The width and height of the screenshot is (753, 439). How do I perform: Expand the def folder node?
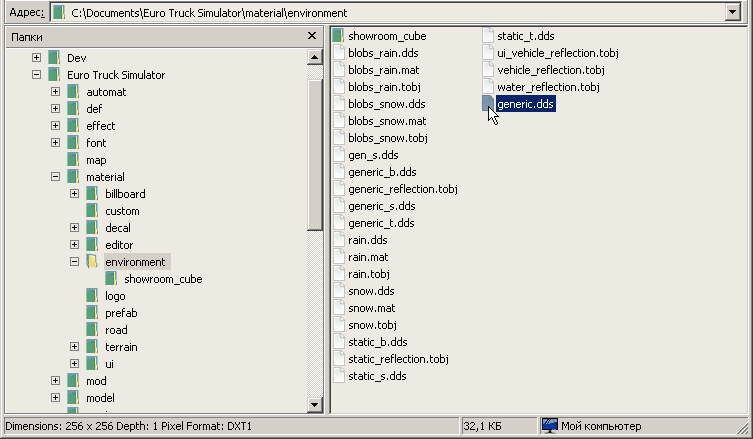point(55,109)
